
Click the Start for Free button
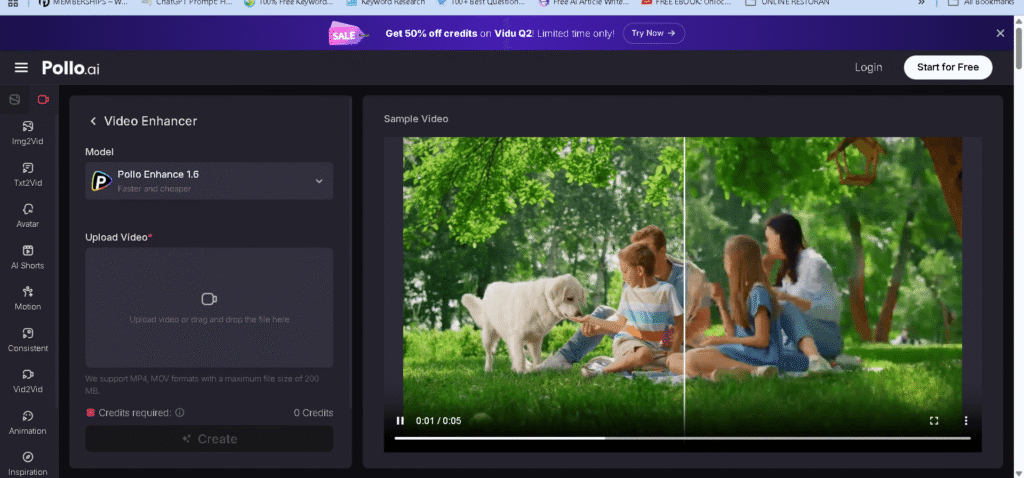coord(948,67)
